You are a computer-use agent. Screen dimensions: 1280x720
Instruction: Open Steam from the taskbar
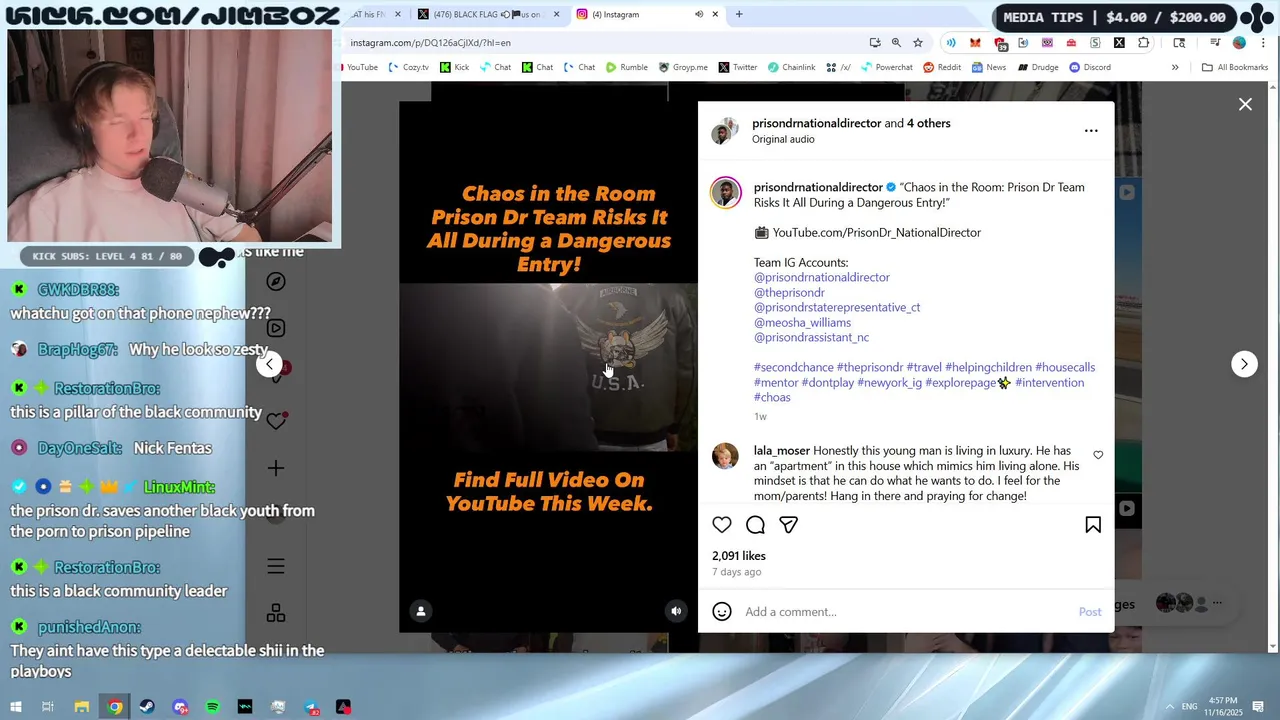tap(147, 707)
